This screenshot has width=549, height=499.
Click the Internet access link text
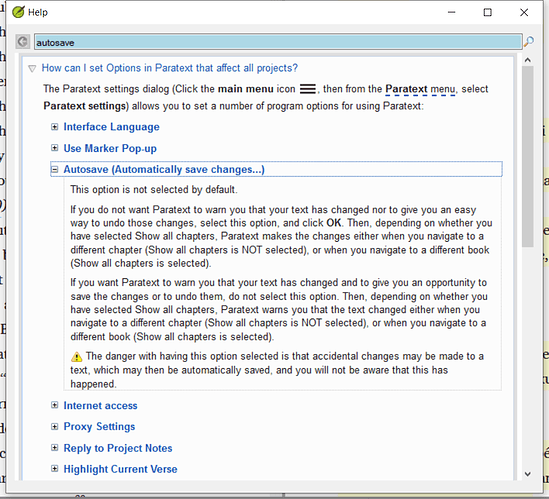click(100, 406)
